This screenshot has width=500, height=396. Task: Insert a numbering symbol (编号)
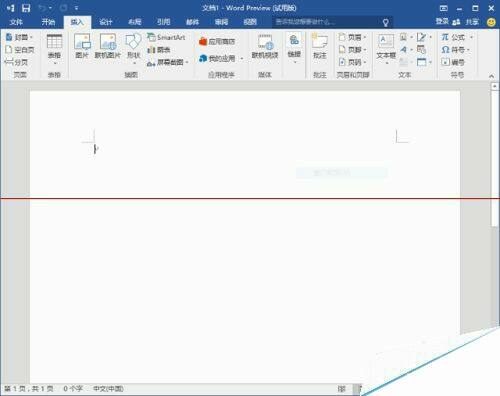pyautogui.click(x=453, y=62)
